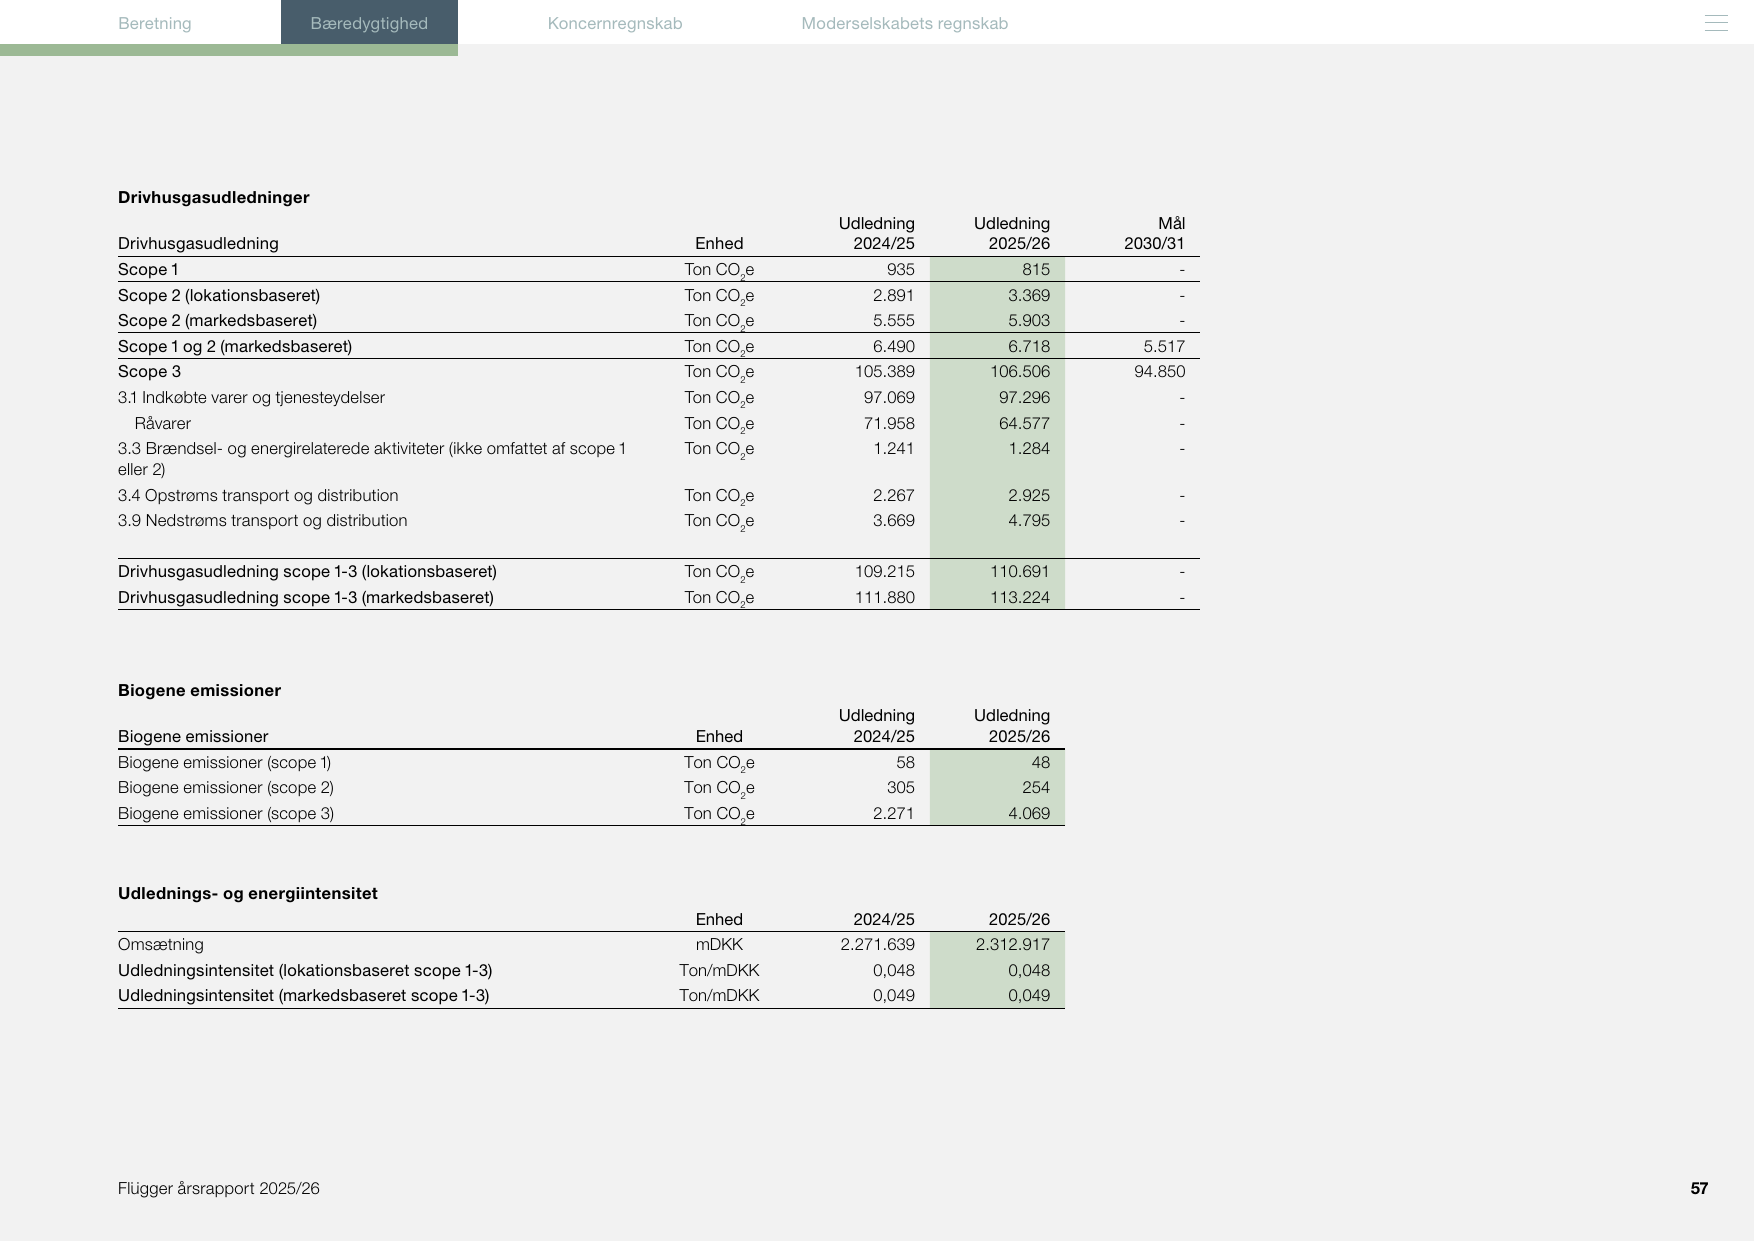Select the "mDKK" unit in Omsætning row
The height and width of the screenshot is (1241, 1754).
[720, 944]
